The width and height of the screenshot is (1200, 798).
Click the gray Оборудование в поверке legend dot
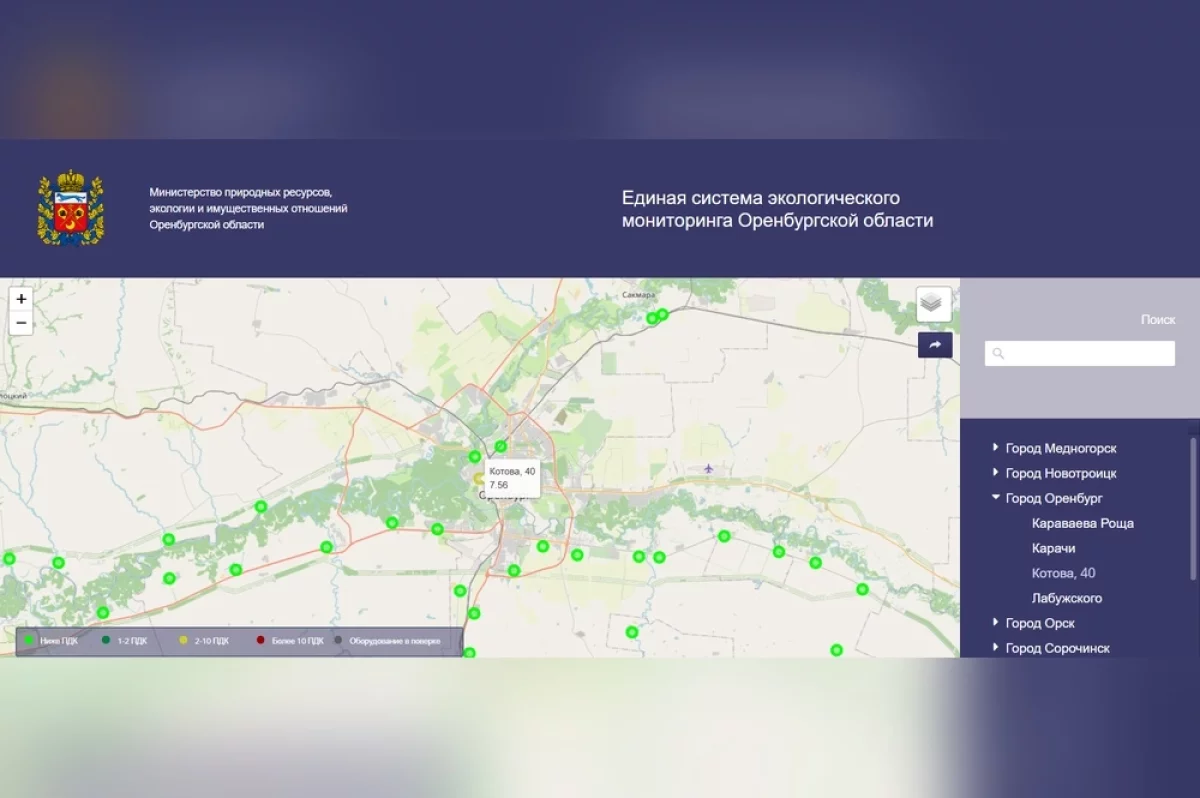coord(338,641)
